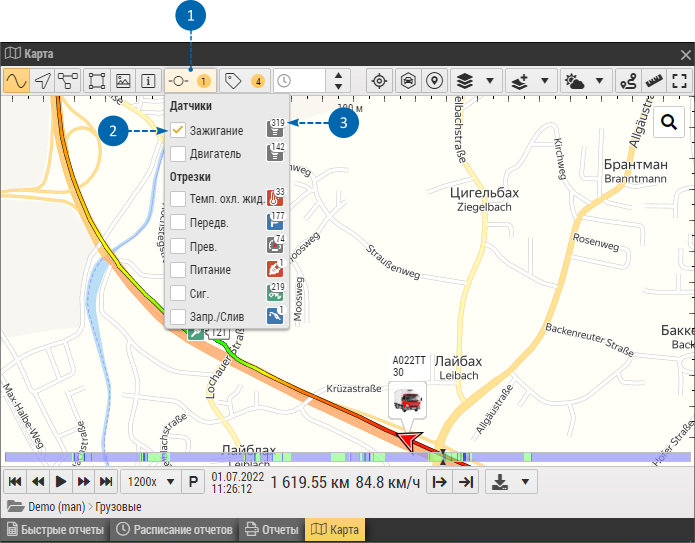The height and width of the screenshot is (543, 695).
Task: Select the Карта bottom tab
Action: pyautogui.click(x=335, y=530)
